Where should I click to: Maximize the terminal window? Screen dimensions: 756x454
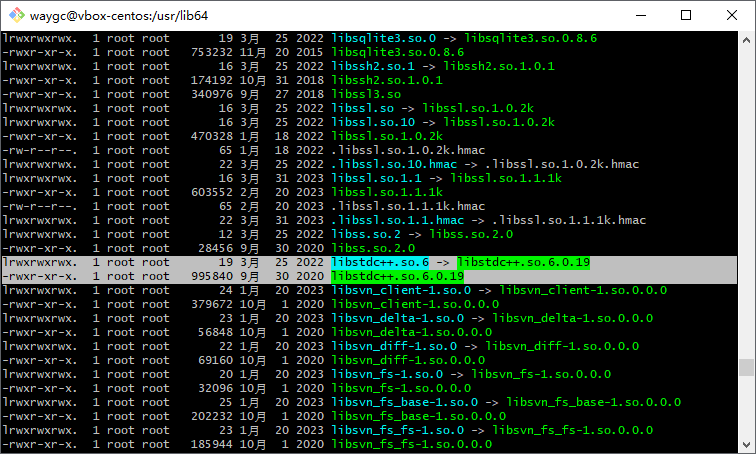tap(686, 15)
